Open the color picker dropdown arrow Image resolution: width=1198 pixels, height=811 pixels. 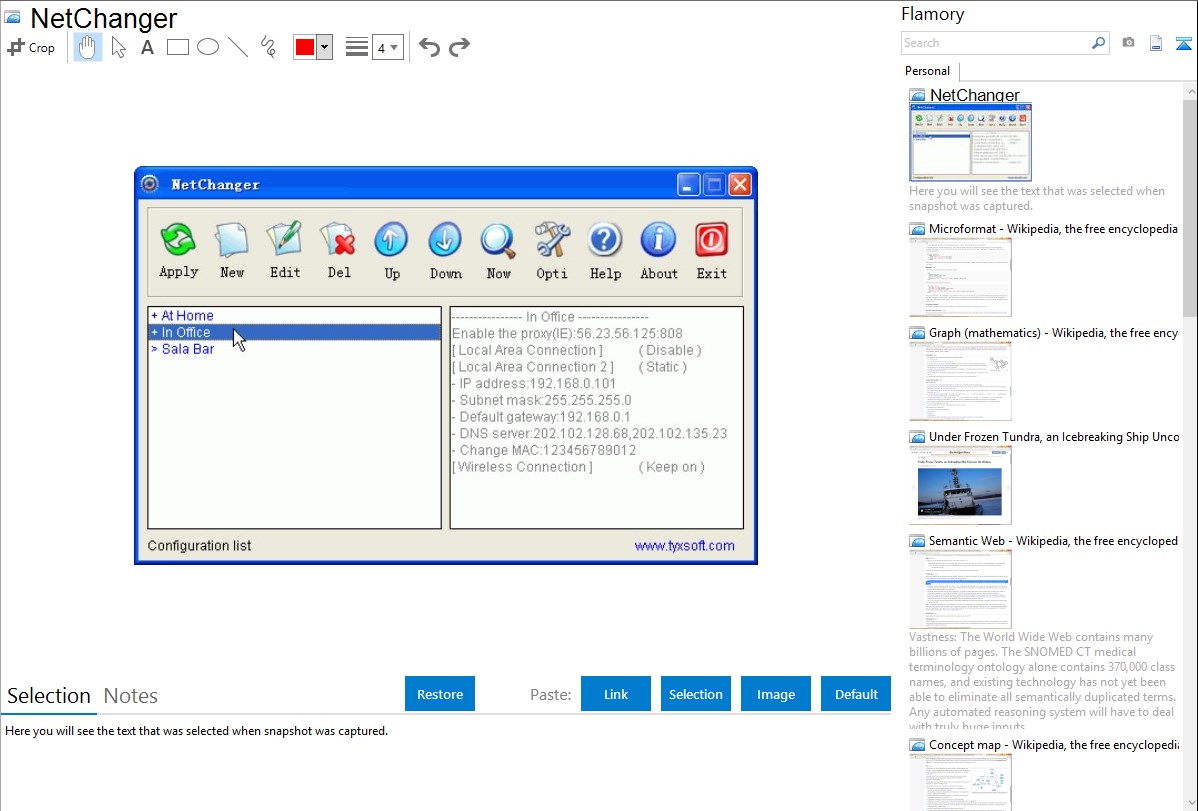tap(324, 47)
